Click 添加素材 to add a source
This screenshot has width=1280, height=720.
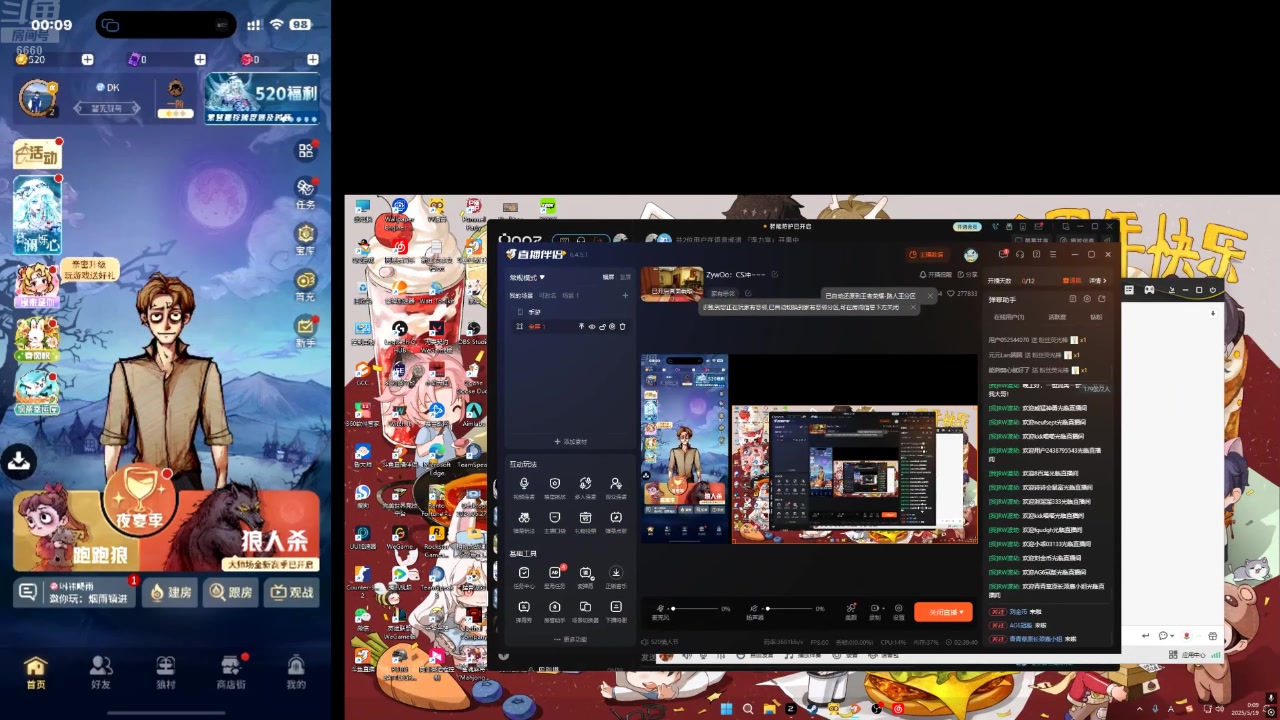(x=570, y=441)
